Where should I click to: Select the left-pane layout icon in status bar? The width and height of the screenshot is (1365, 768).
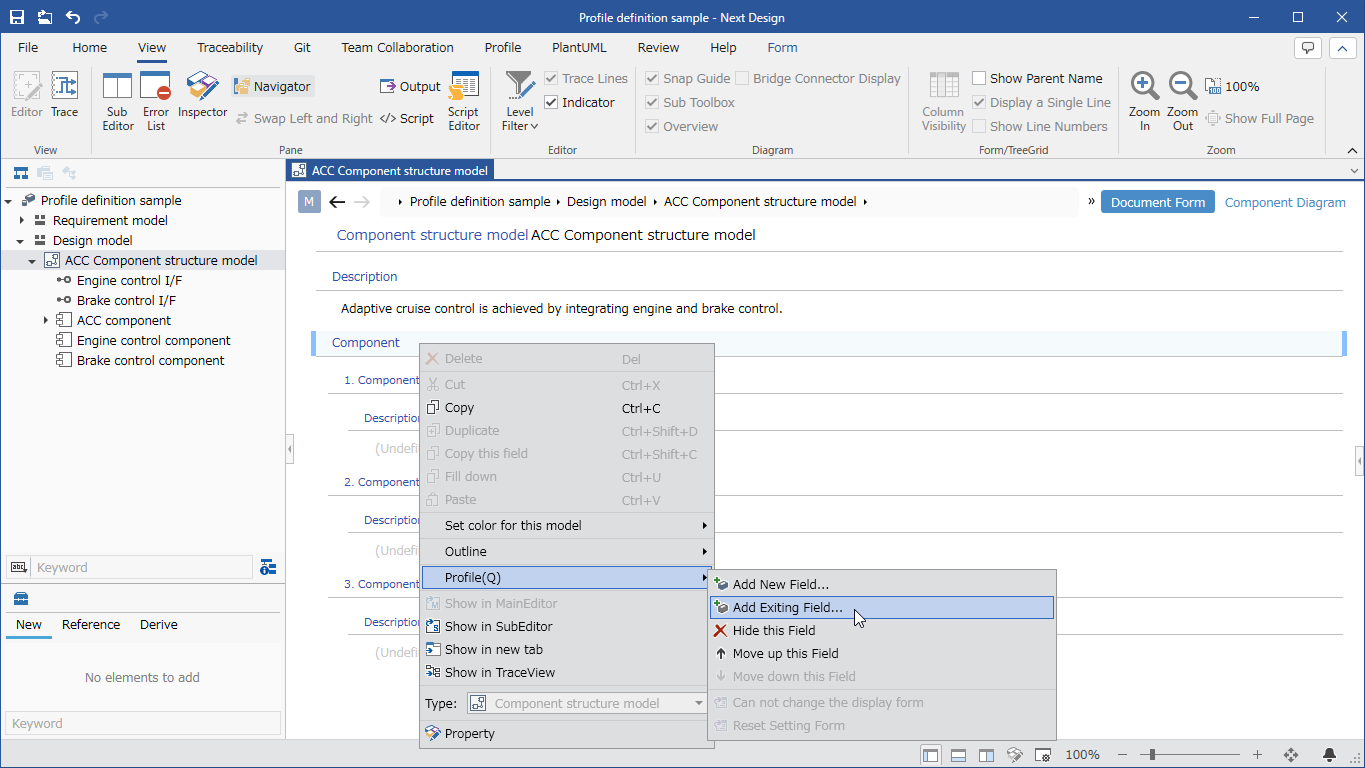(x=931, y=755)
